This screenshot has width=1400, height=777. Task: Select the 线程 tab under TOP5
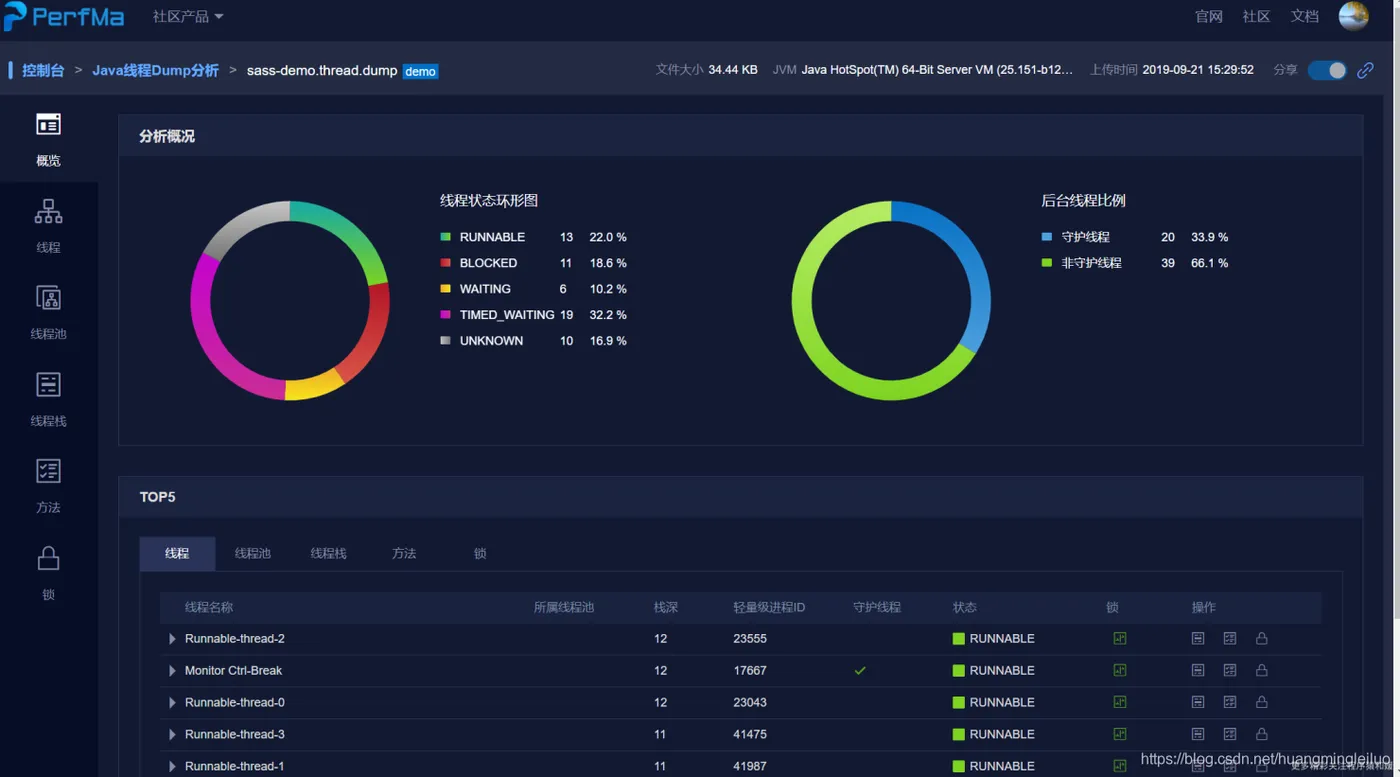click(177, 553)
